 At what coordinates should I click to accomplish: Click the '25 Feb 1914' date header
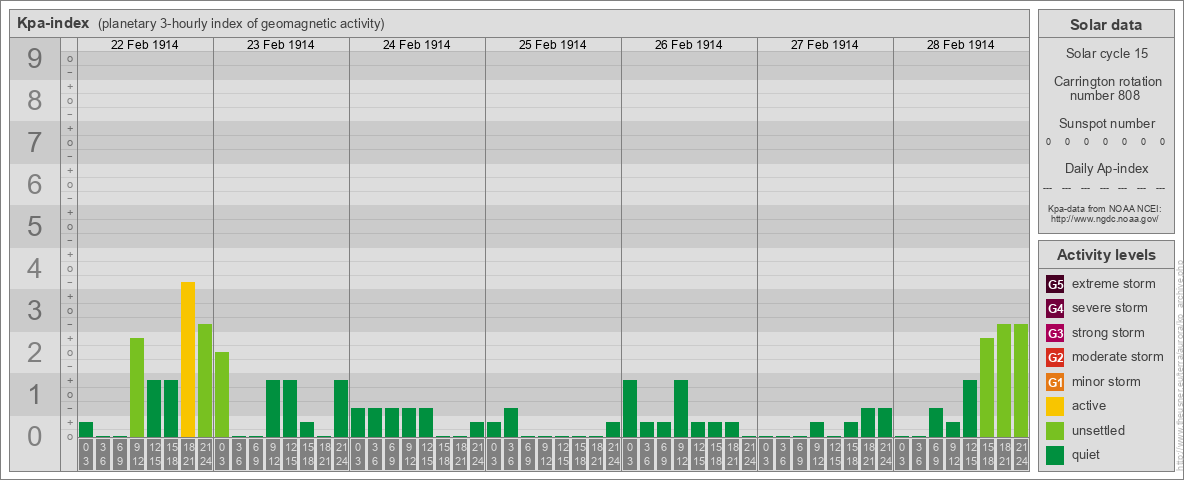click(x=553, y=45)
